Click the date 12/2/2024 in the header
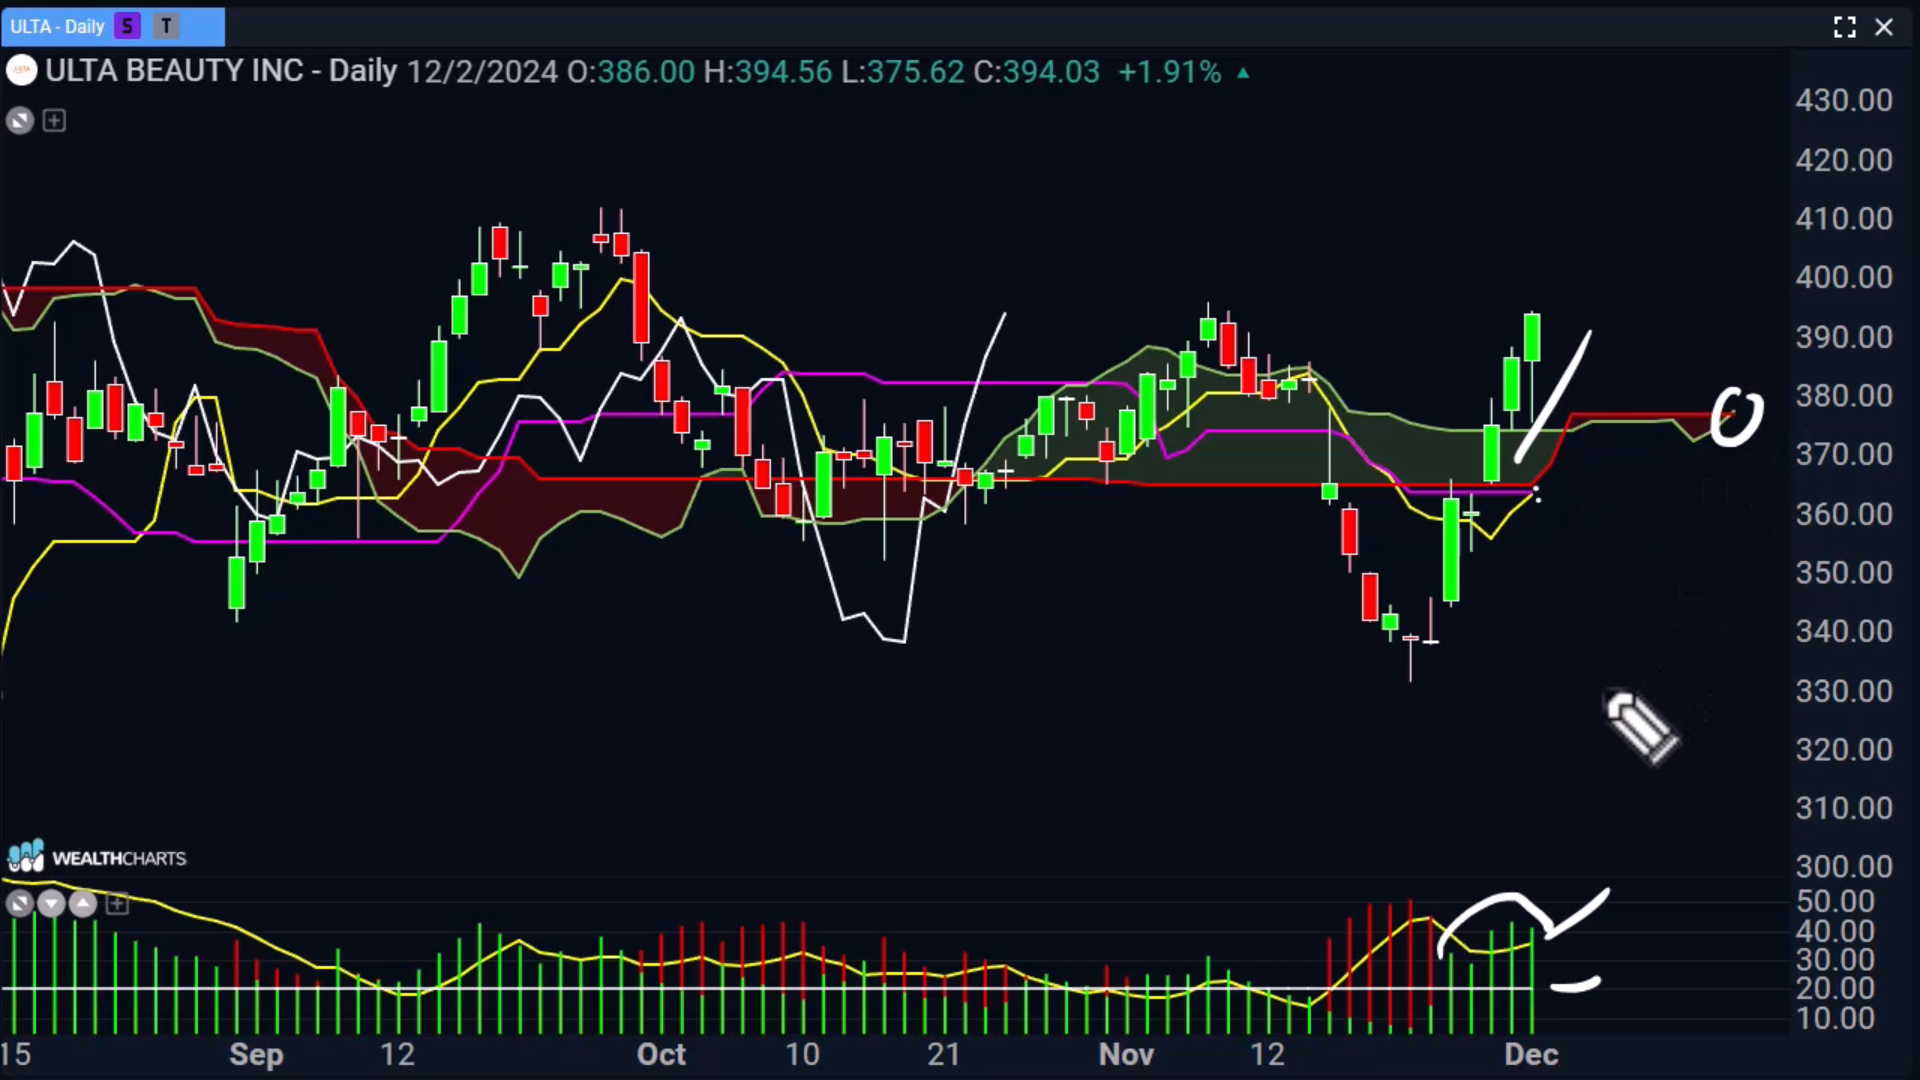The height and width of the screenshot is (1080, 1920). pyautogui.click(x=482, y=72)
